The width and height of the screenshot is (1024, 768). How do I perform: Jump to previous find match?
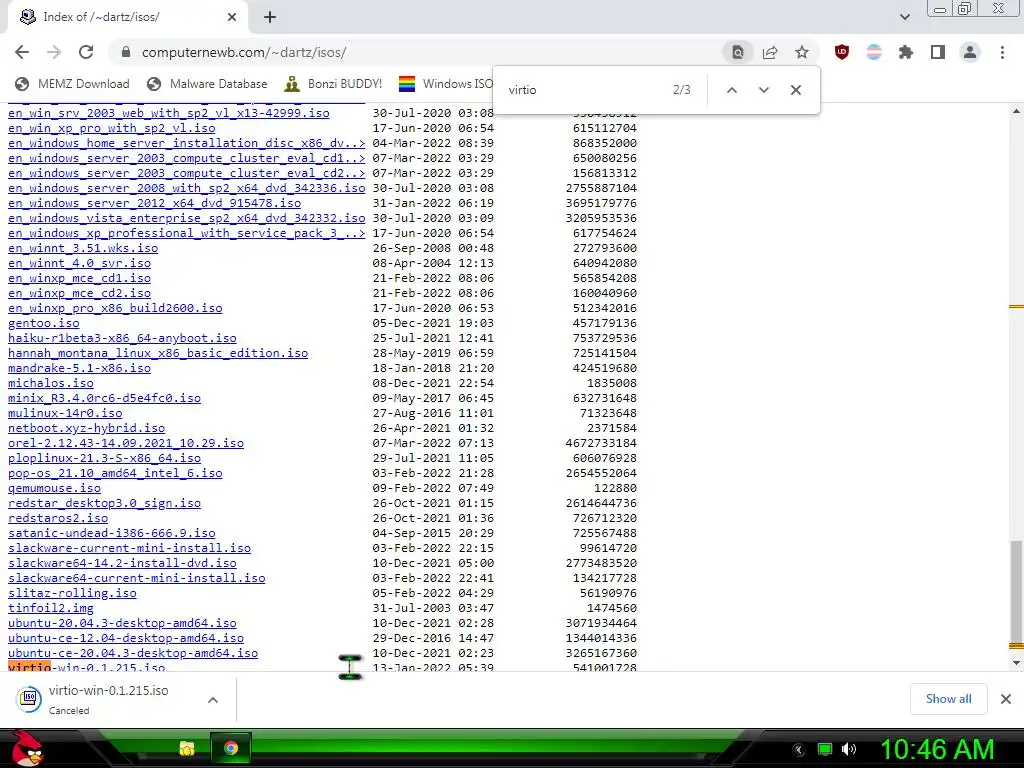pos(731,90)
